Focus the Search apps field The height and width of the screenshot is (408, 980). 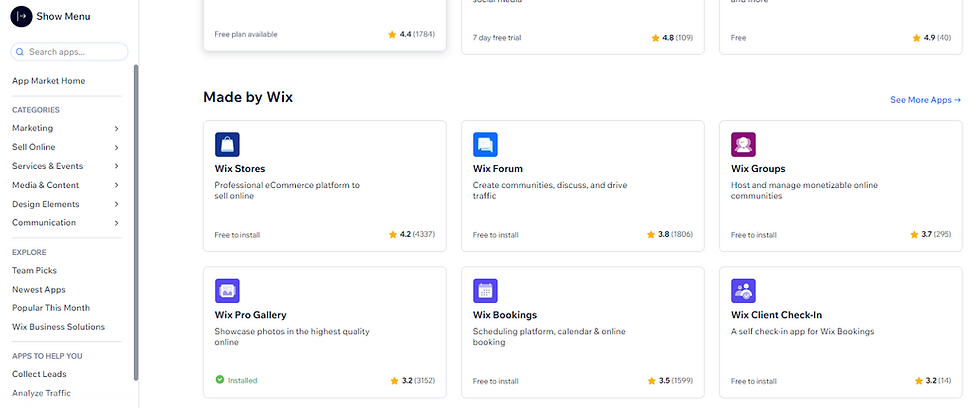point(69,52)
